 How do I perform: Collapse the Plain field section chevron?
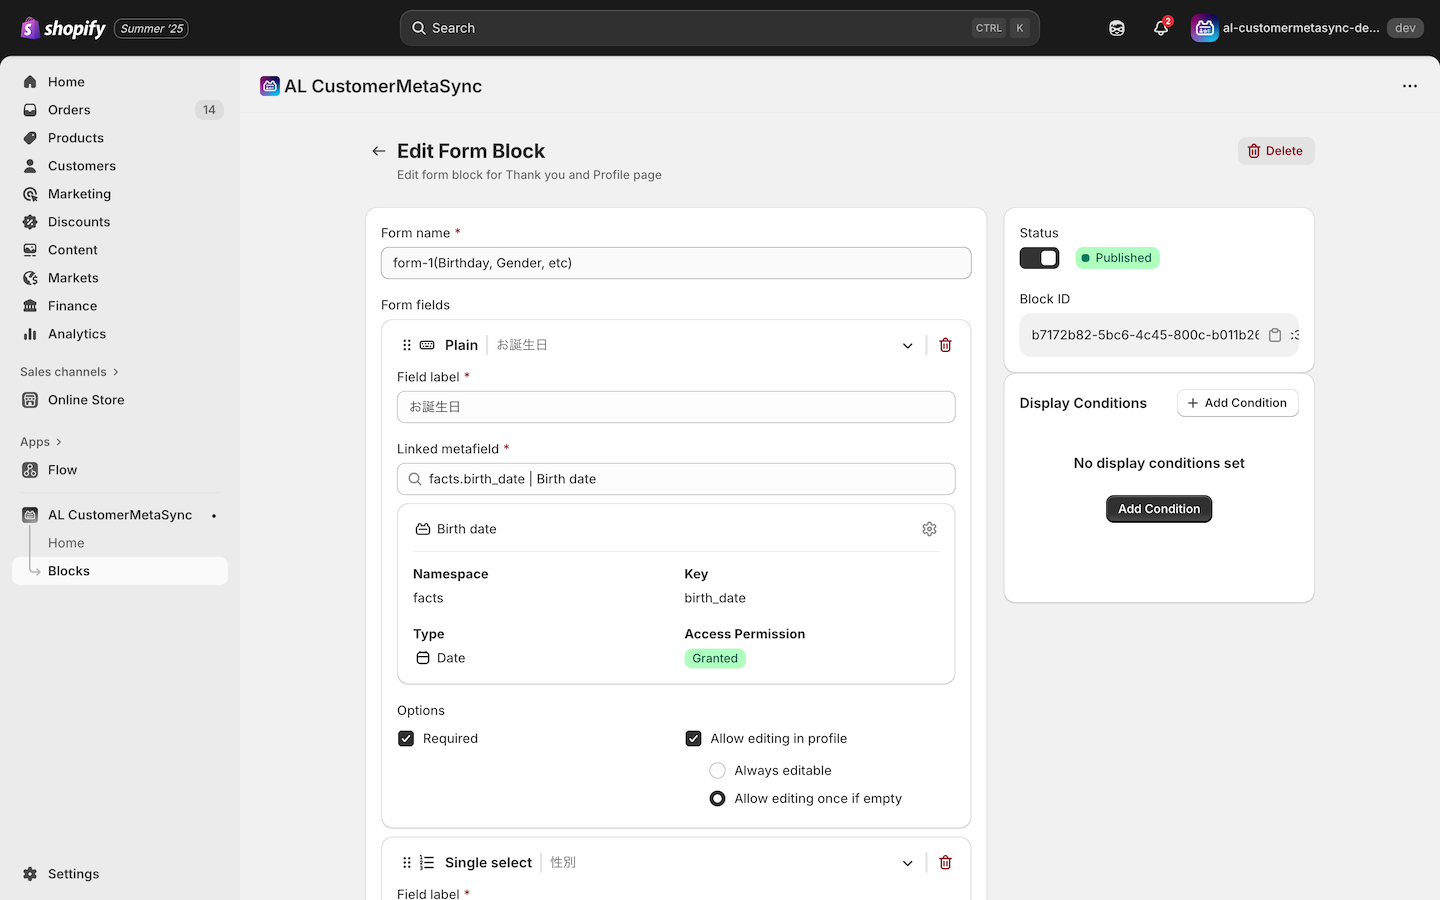coord(907,346)
